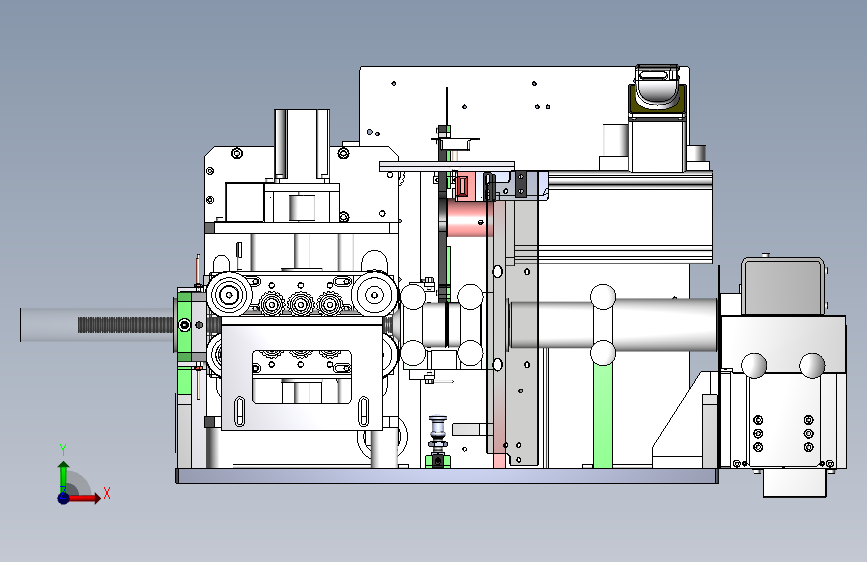Select the green vertical support under the cylinder
The image size is (867, 562).
click(603, 415)
